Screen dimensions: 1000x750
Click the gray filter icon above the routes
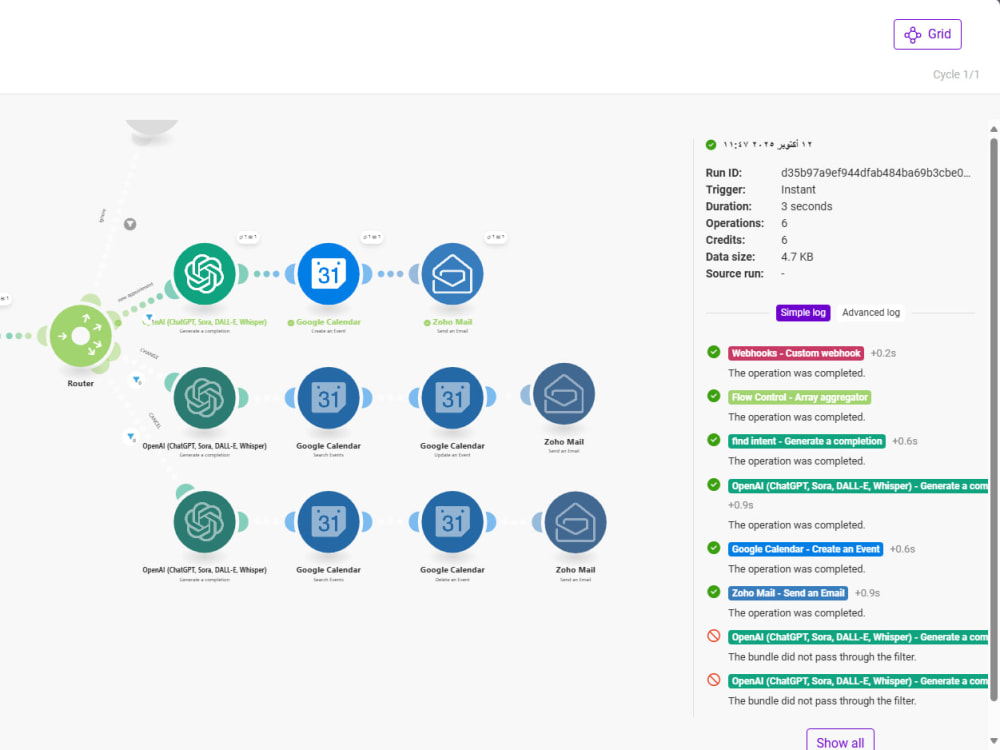tap(130, 224)
